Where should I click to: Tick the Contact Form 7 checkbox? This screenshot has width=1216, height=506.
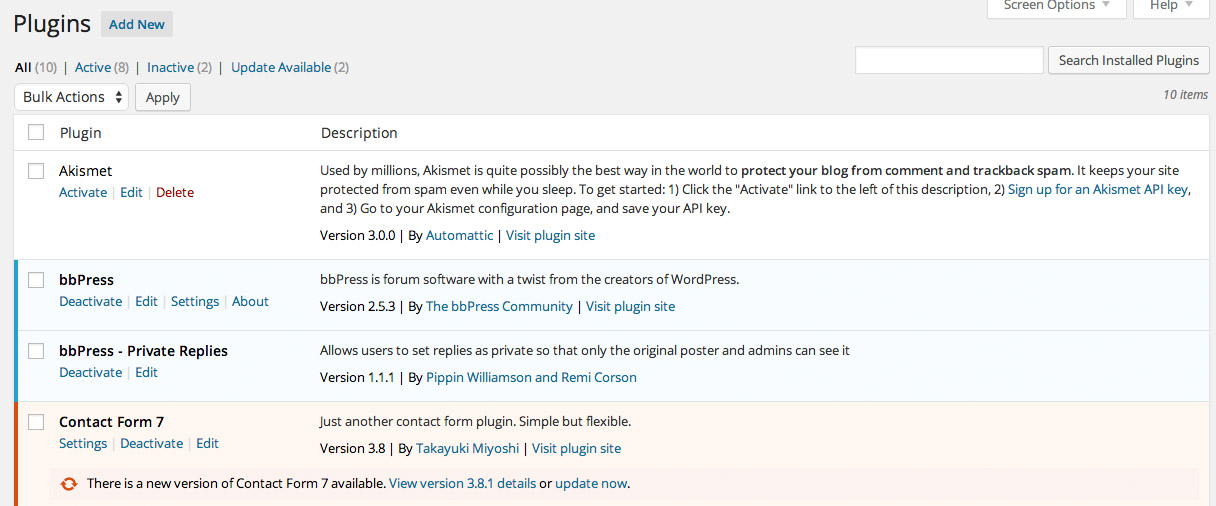pos(36,422)
